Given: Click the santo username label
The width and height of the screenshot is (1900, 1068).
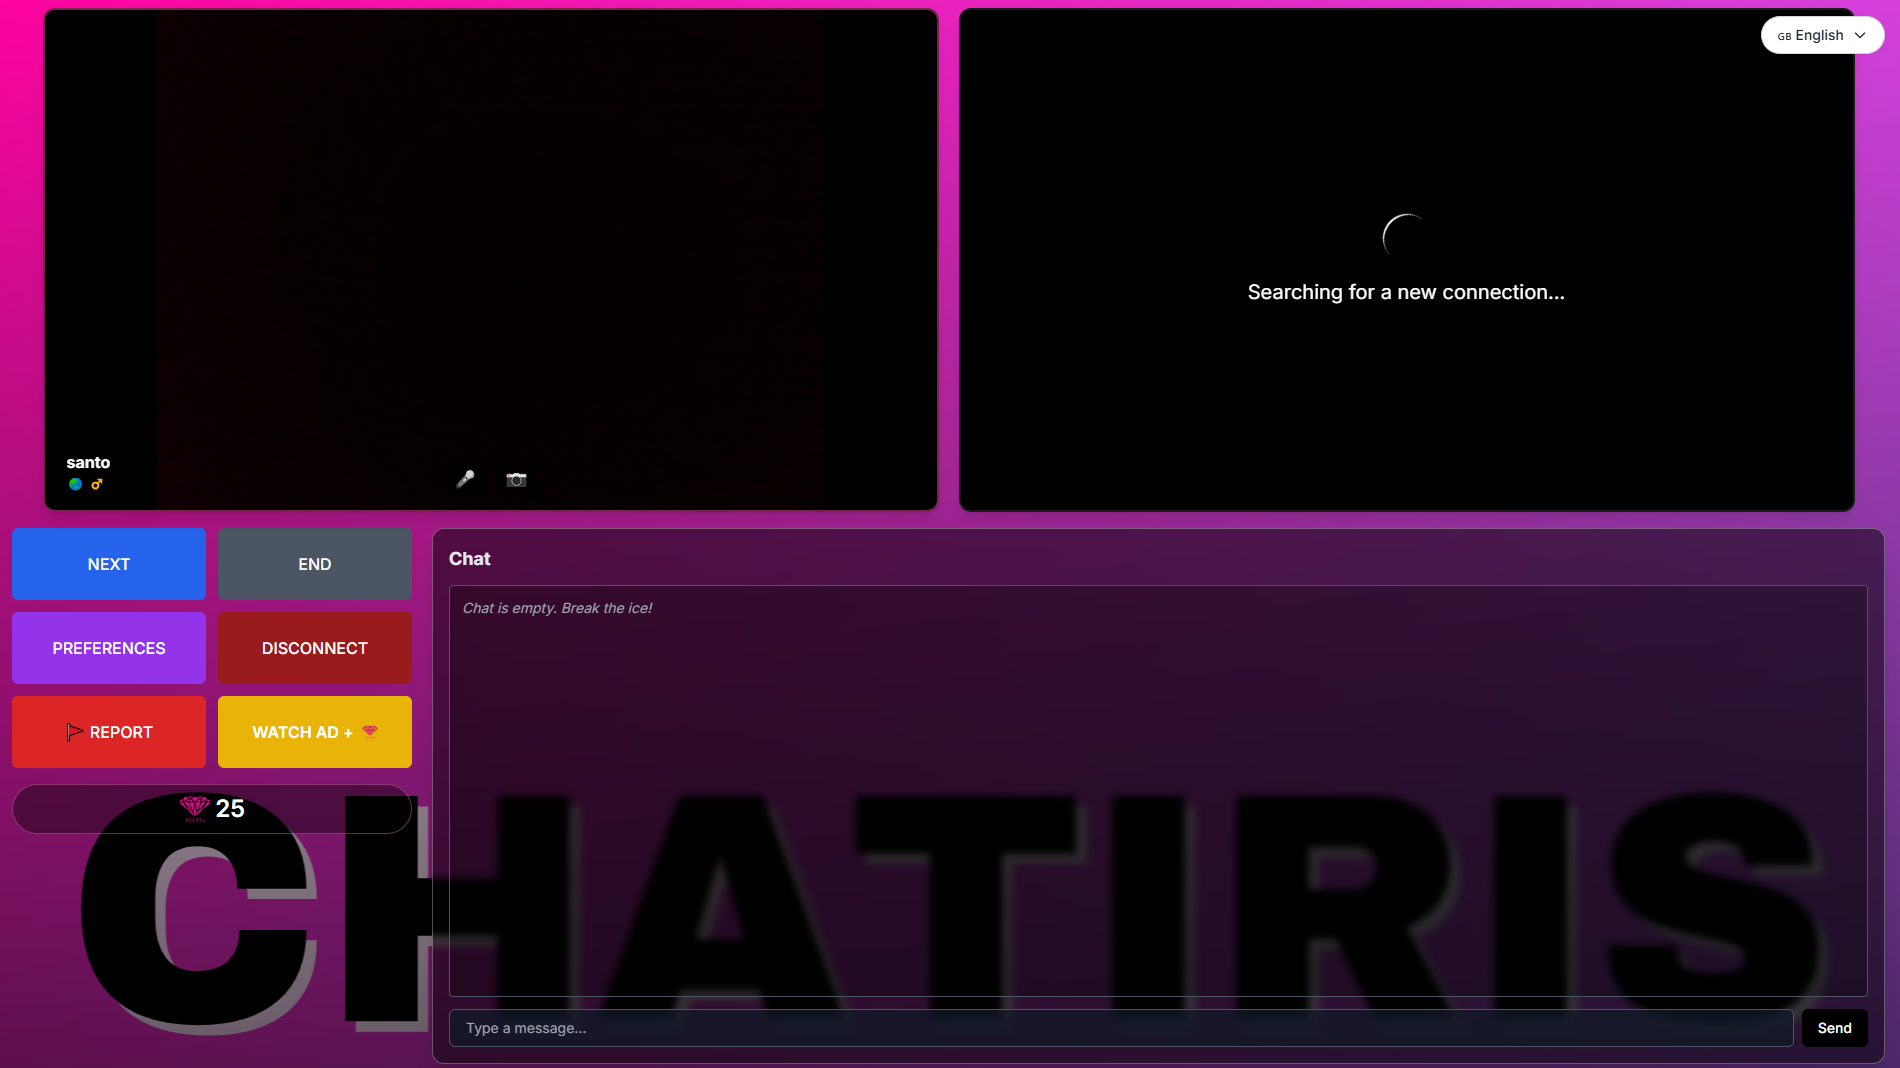Looking at the screenshot, I should pos(88,462).
